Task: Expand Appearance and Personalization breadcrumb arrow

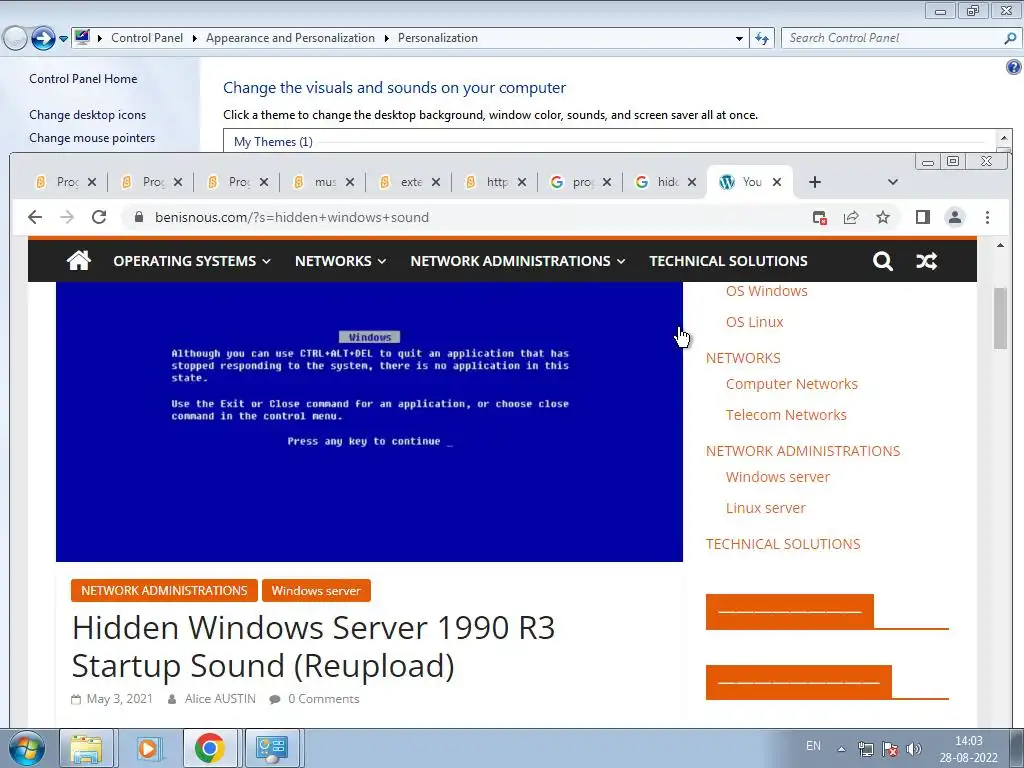Action: pyautogui.click(x=387, y=39)
